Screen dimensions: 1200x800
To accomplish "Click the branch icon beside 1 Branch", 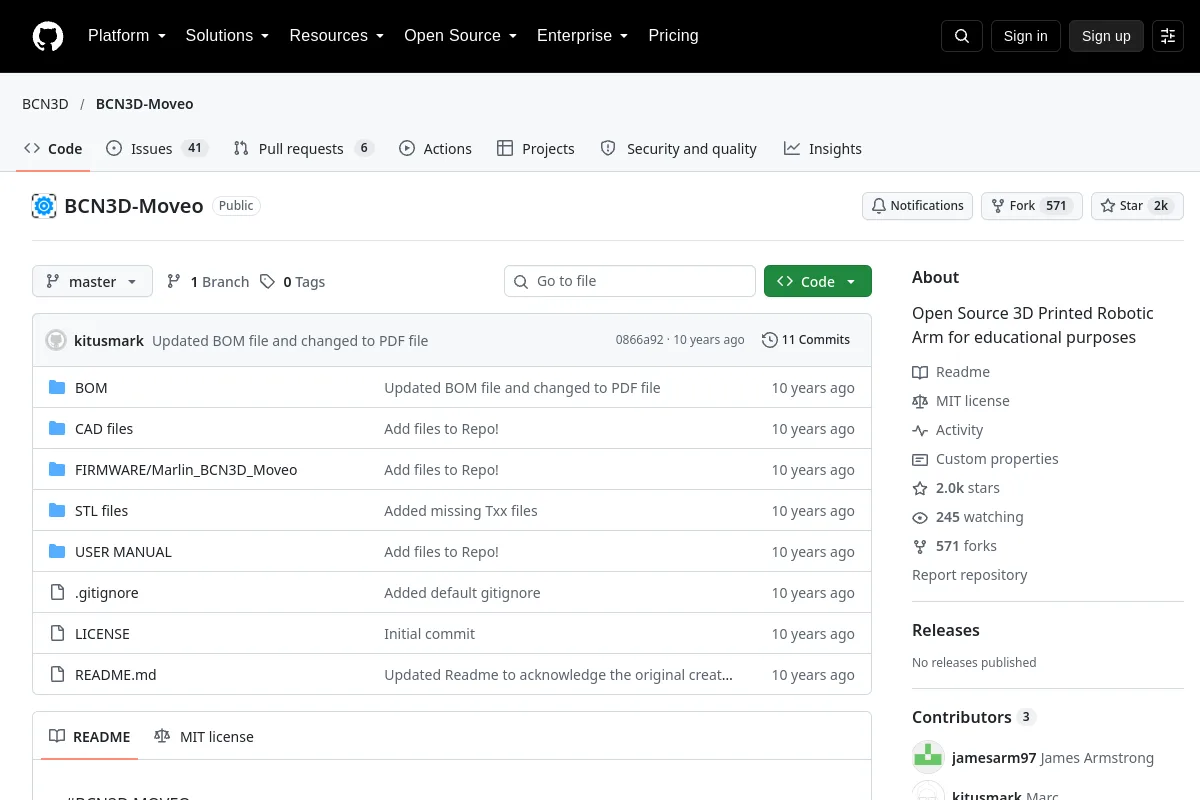I will [x=174, y=282].
